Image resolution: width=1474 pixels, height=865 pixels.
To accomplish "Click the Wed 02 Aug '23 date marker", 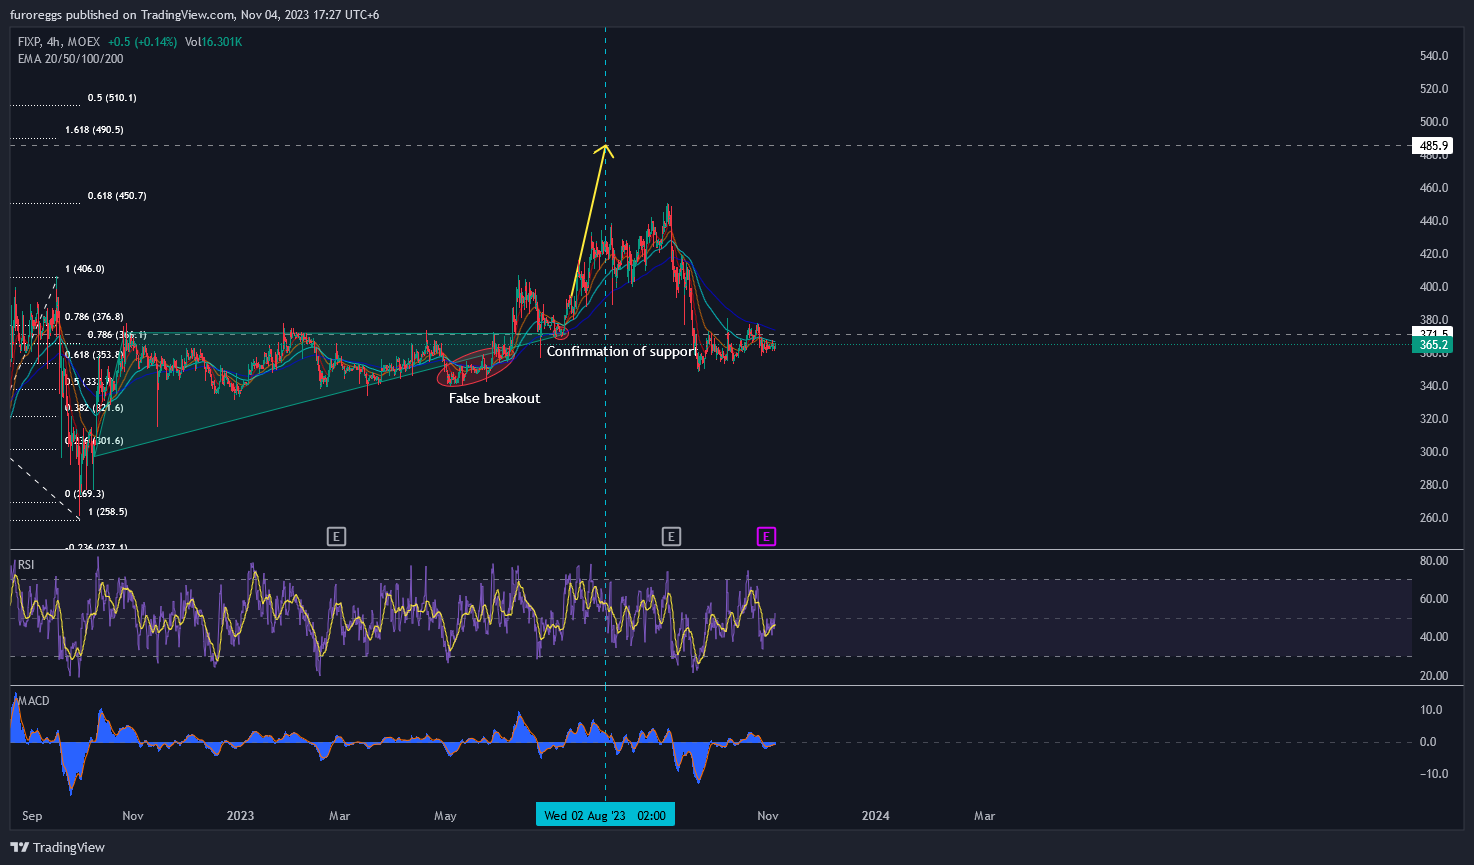I will [605, 815].
